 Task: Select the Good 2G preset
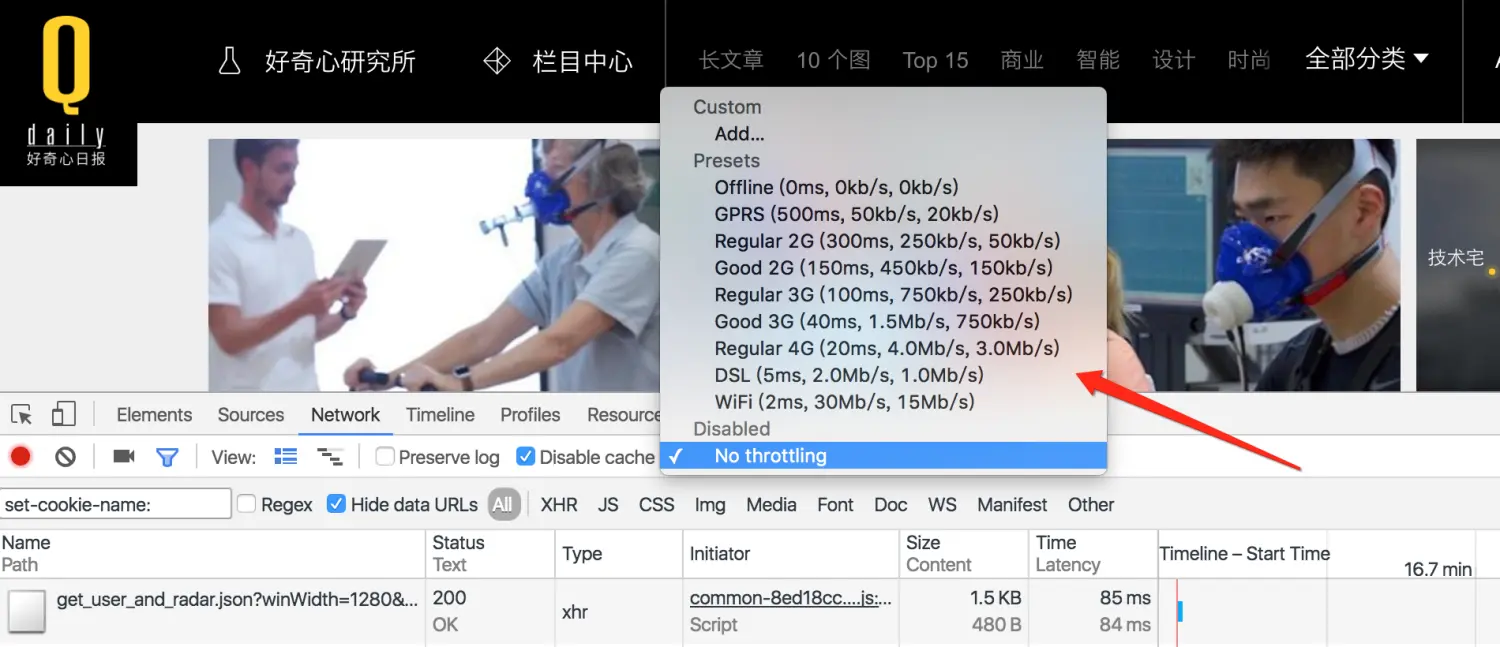pyautogui.click(x=883, y=268)
